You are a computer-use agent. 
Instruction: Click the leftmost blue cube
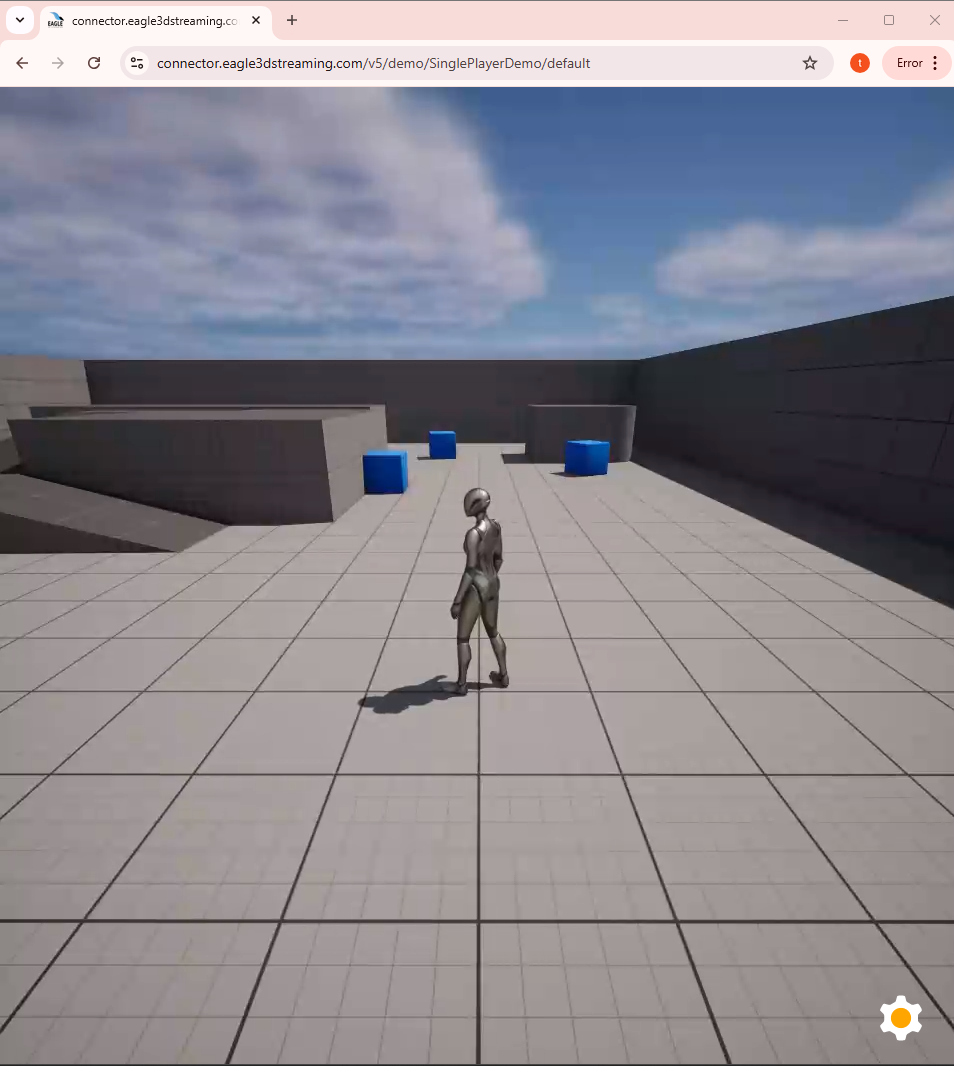385,471
